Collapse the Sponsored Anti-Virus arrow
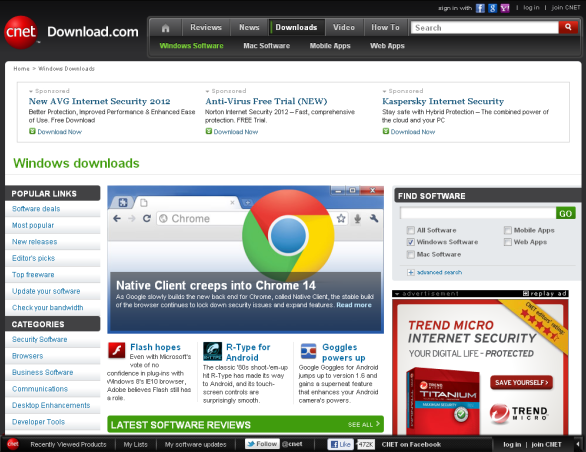This screenshot has height=452, width=586. click(207, 91)
